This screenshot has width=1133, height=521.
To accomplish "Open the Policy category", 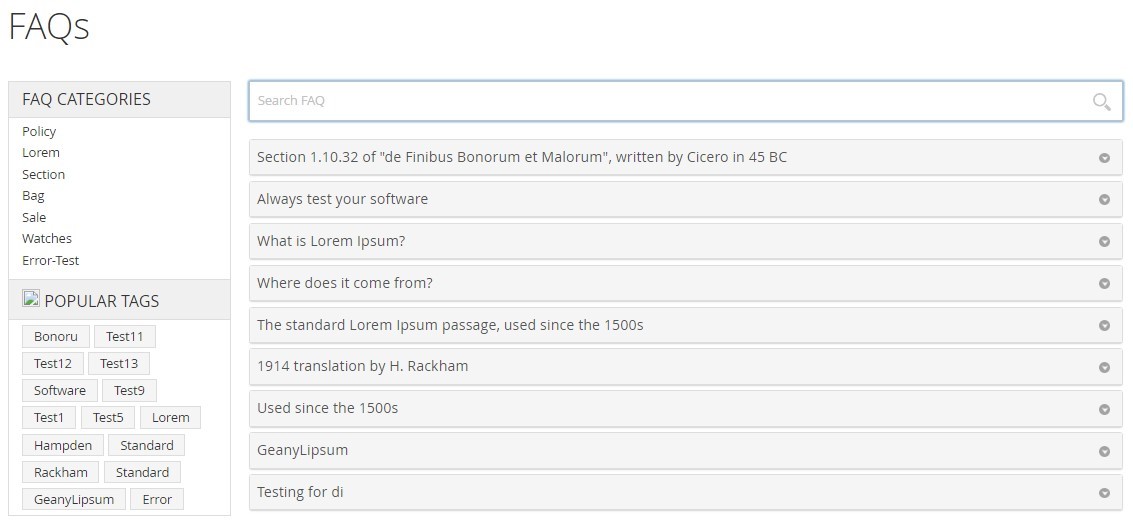I will 39,132.
